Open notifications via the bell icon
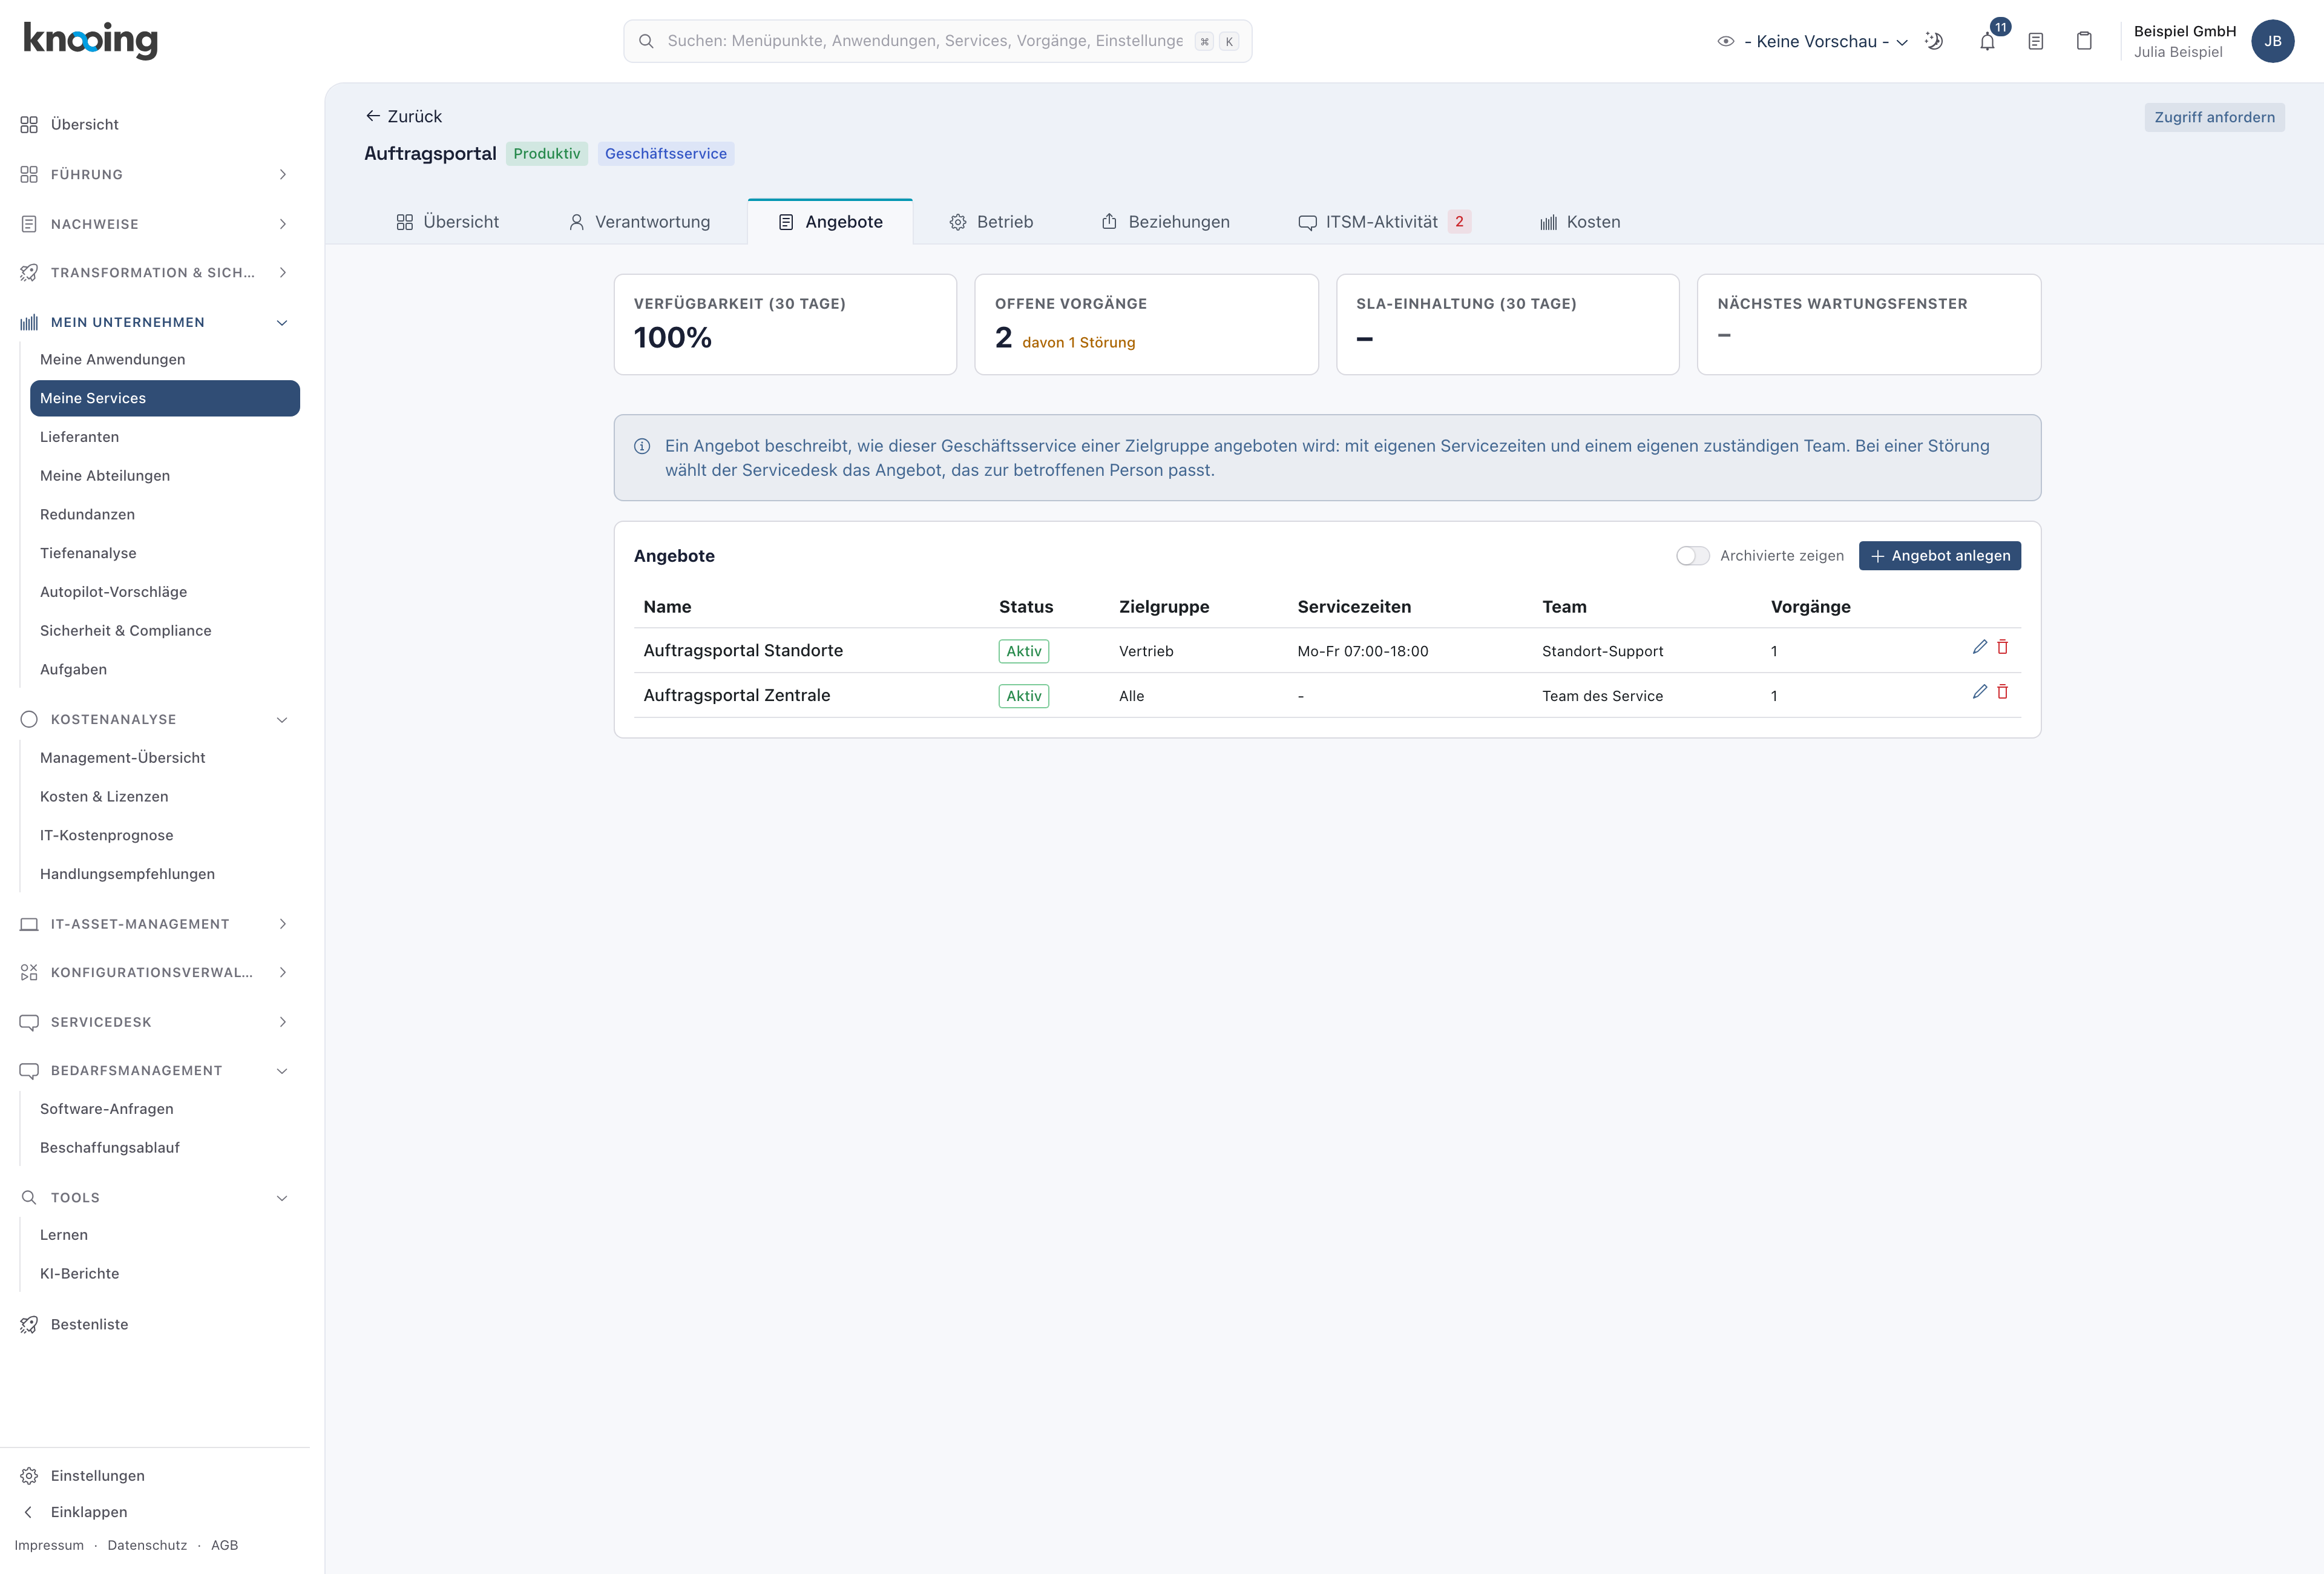The height and width of the screenshot is (1574, 2324). 1987,41
